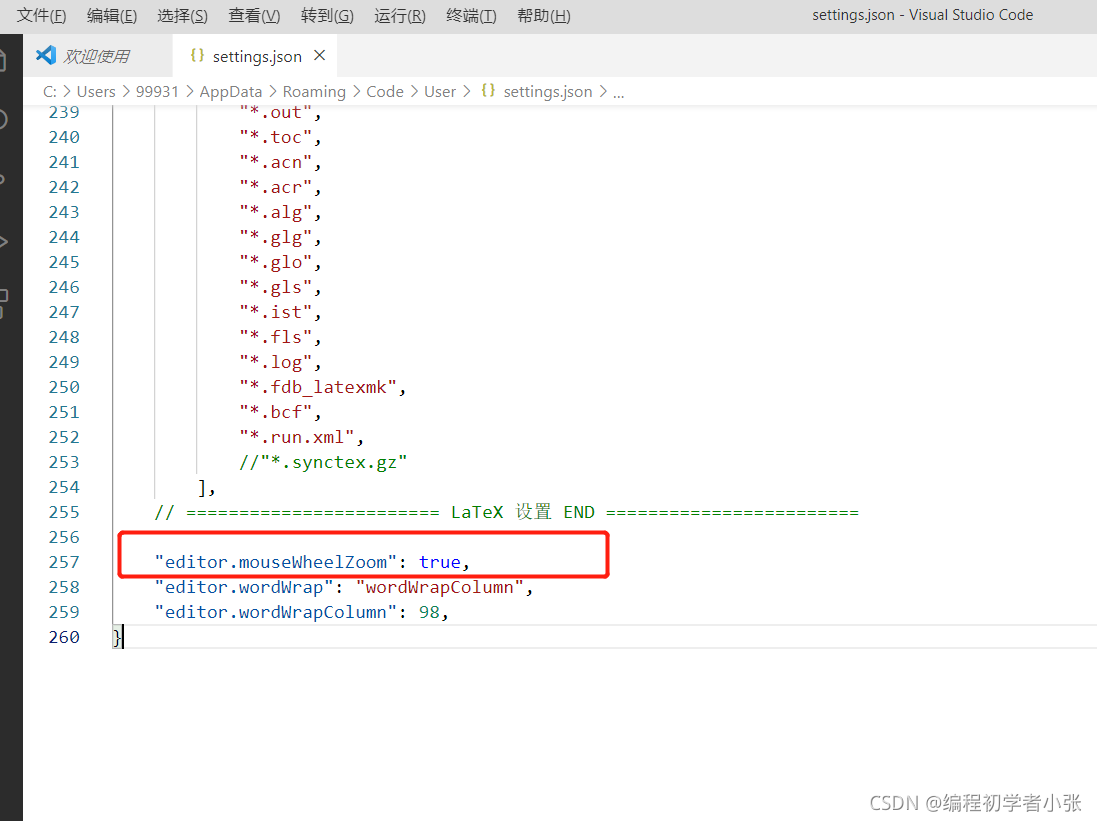Screen dimensions: 1097x821
Task: Open the 文件(F) menu
Action: tap(41, 15)
